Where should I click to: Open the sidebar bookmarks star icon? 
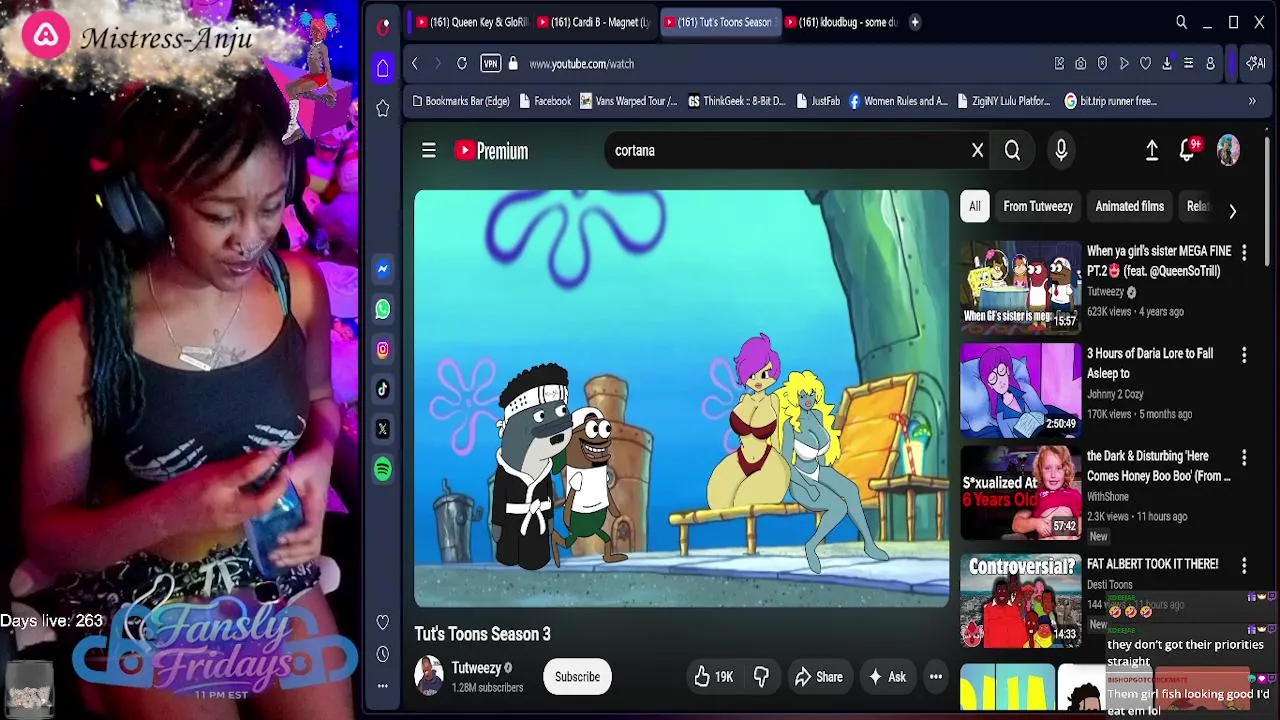383,108
